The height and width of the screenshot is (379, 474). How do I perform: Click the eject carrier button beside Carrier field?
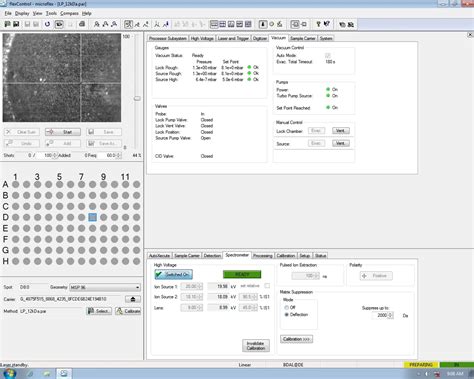click(133, 299)
